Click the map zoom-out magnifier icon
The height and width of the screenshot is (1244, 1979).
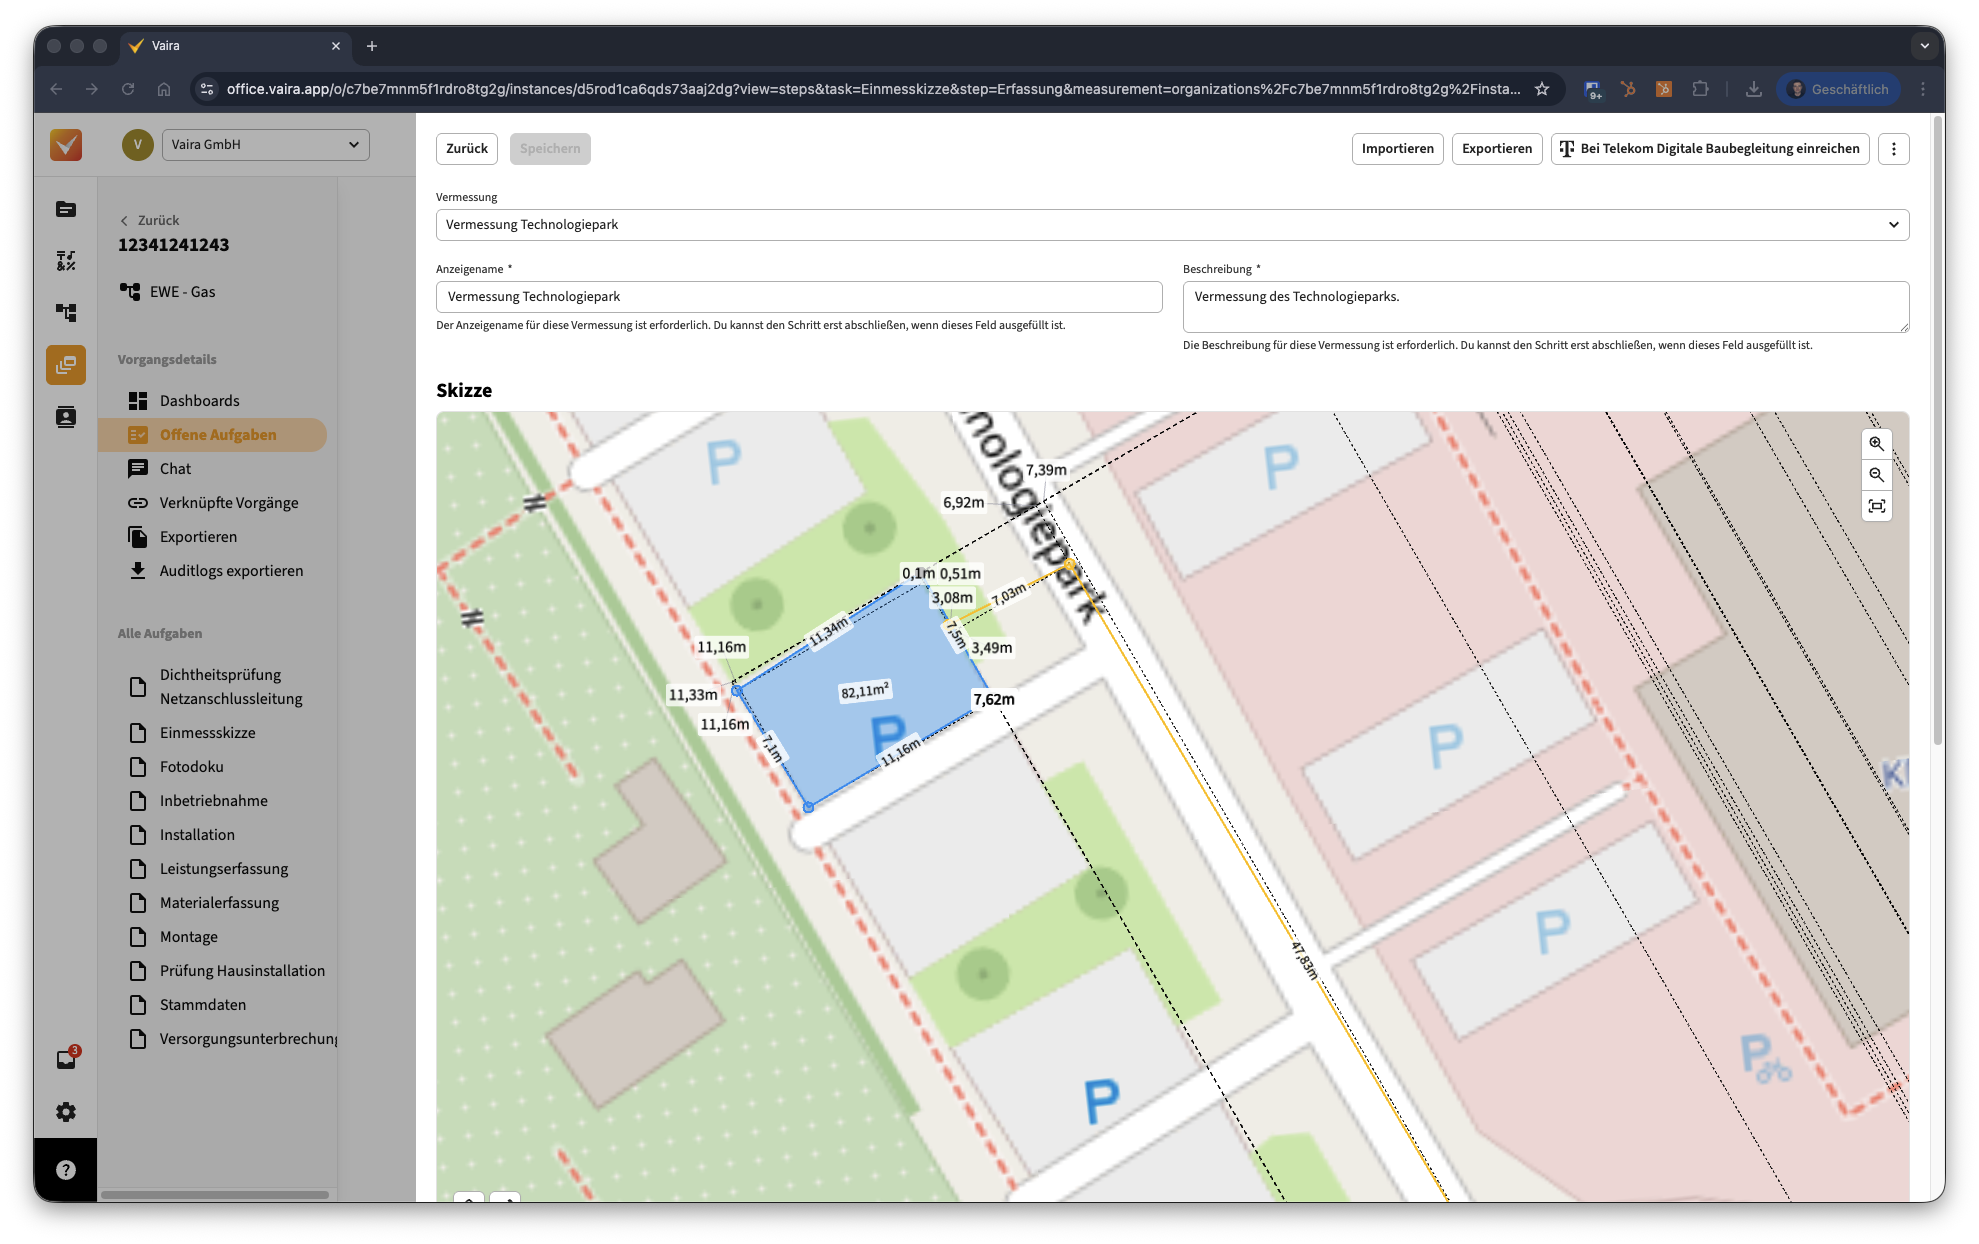1876,475
